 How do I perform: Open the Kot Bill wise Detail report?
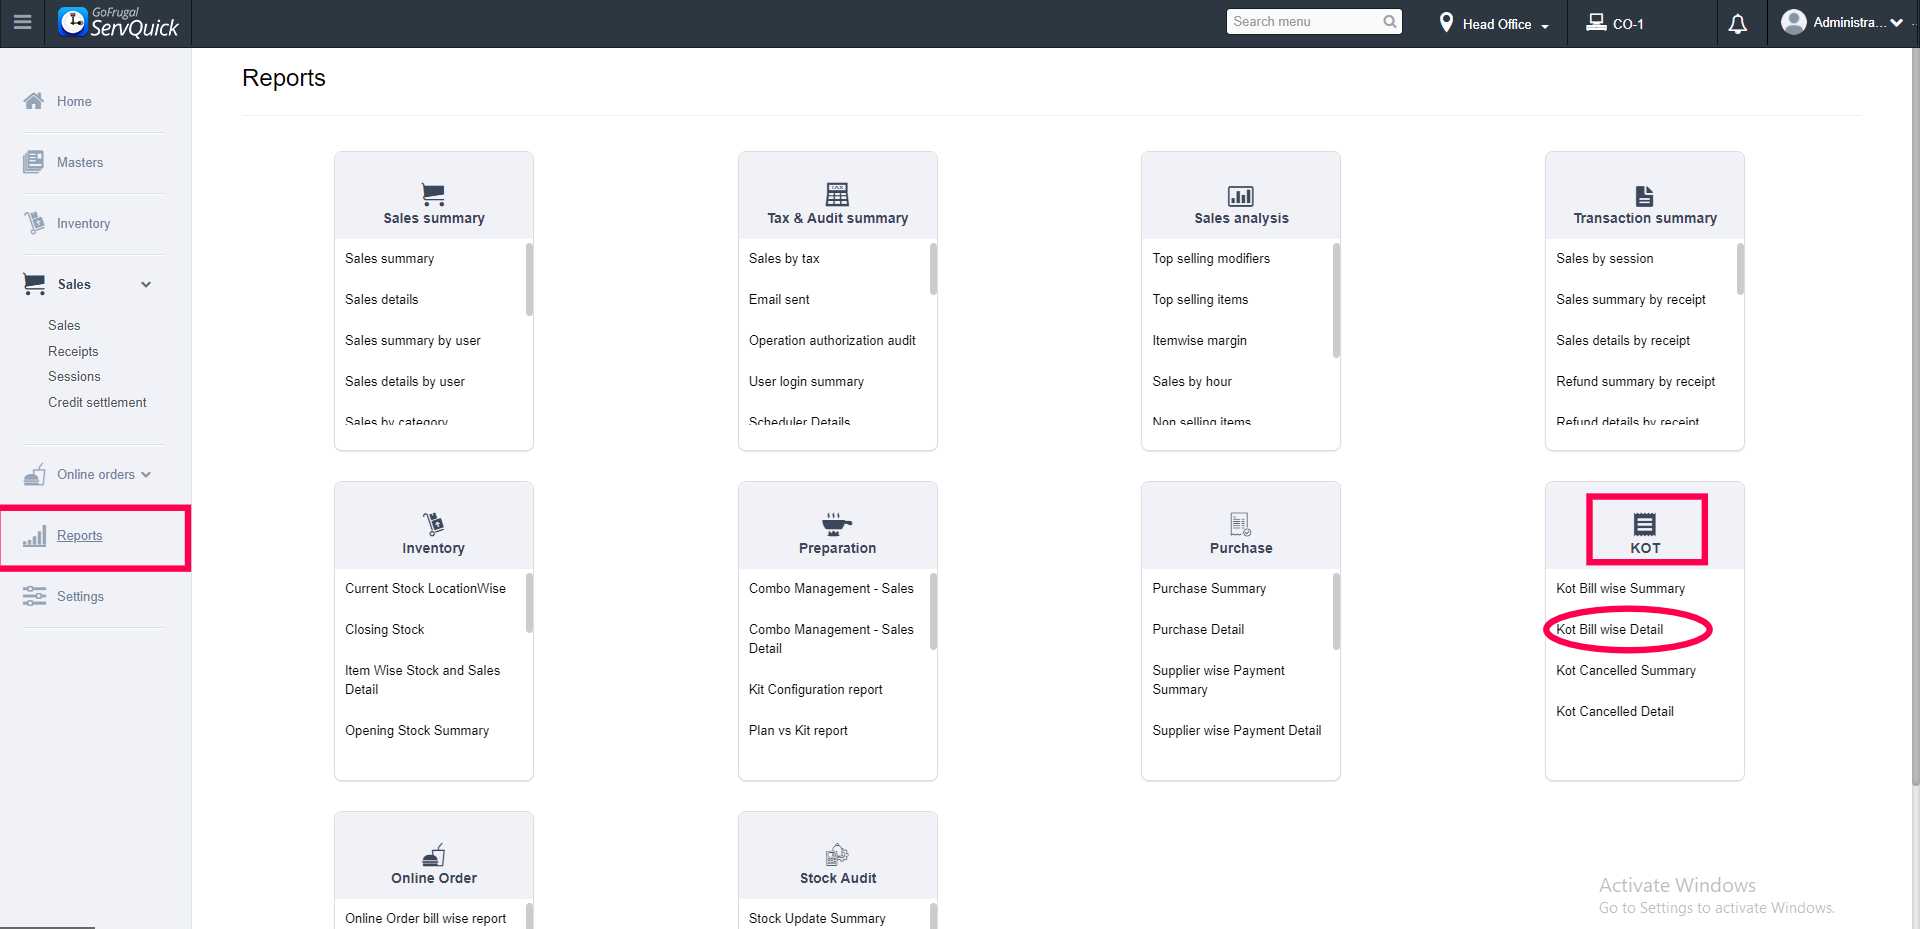tap(1610, 629)
